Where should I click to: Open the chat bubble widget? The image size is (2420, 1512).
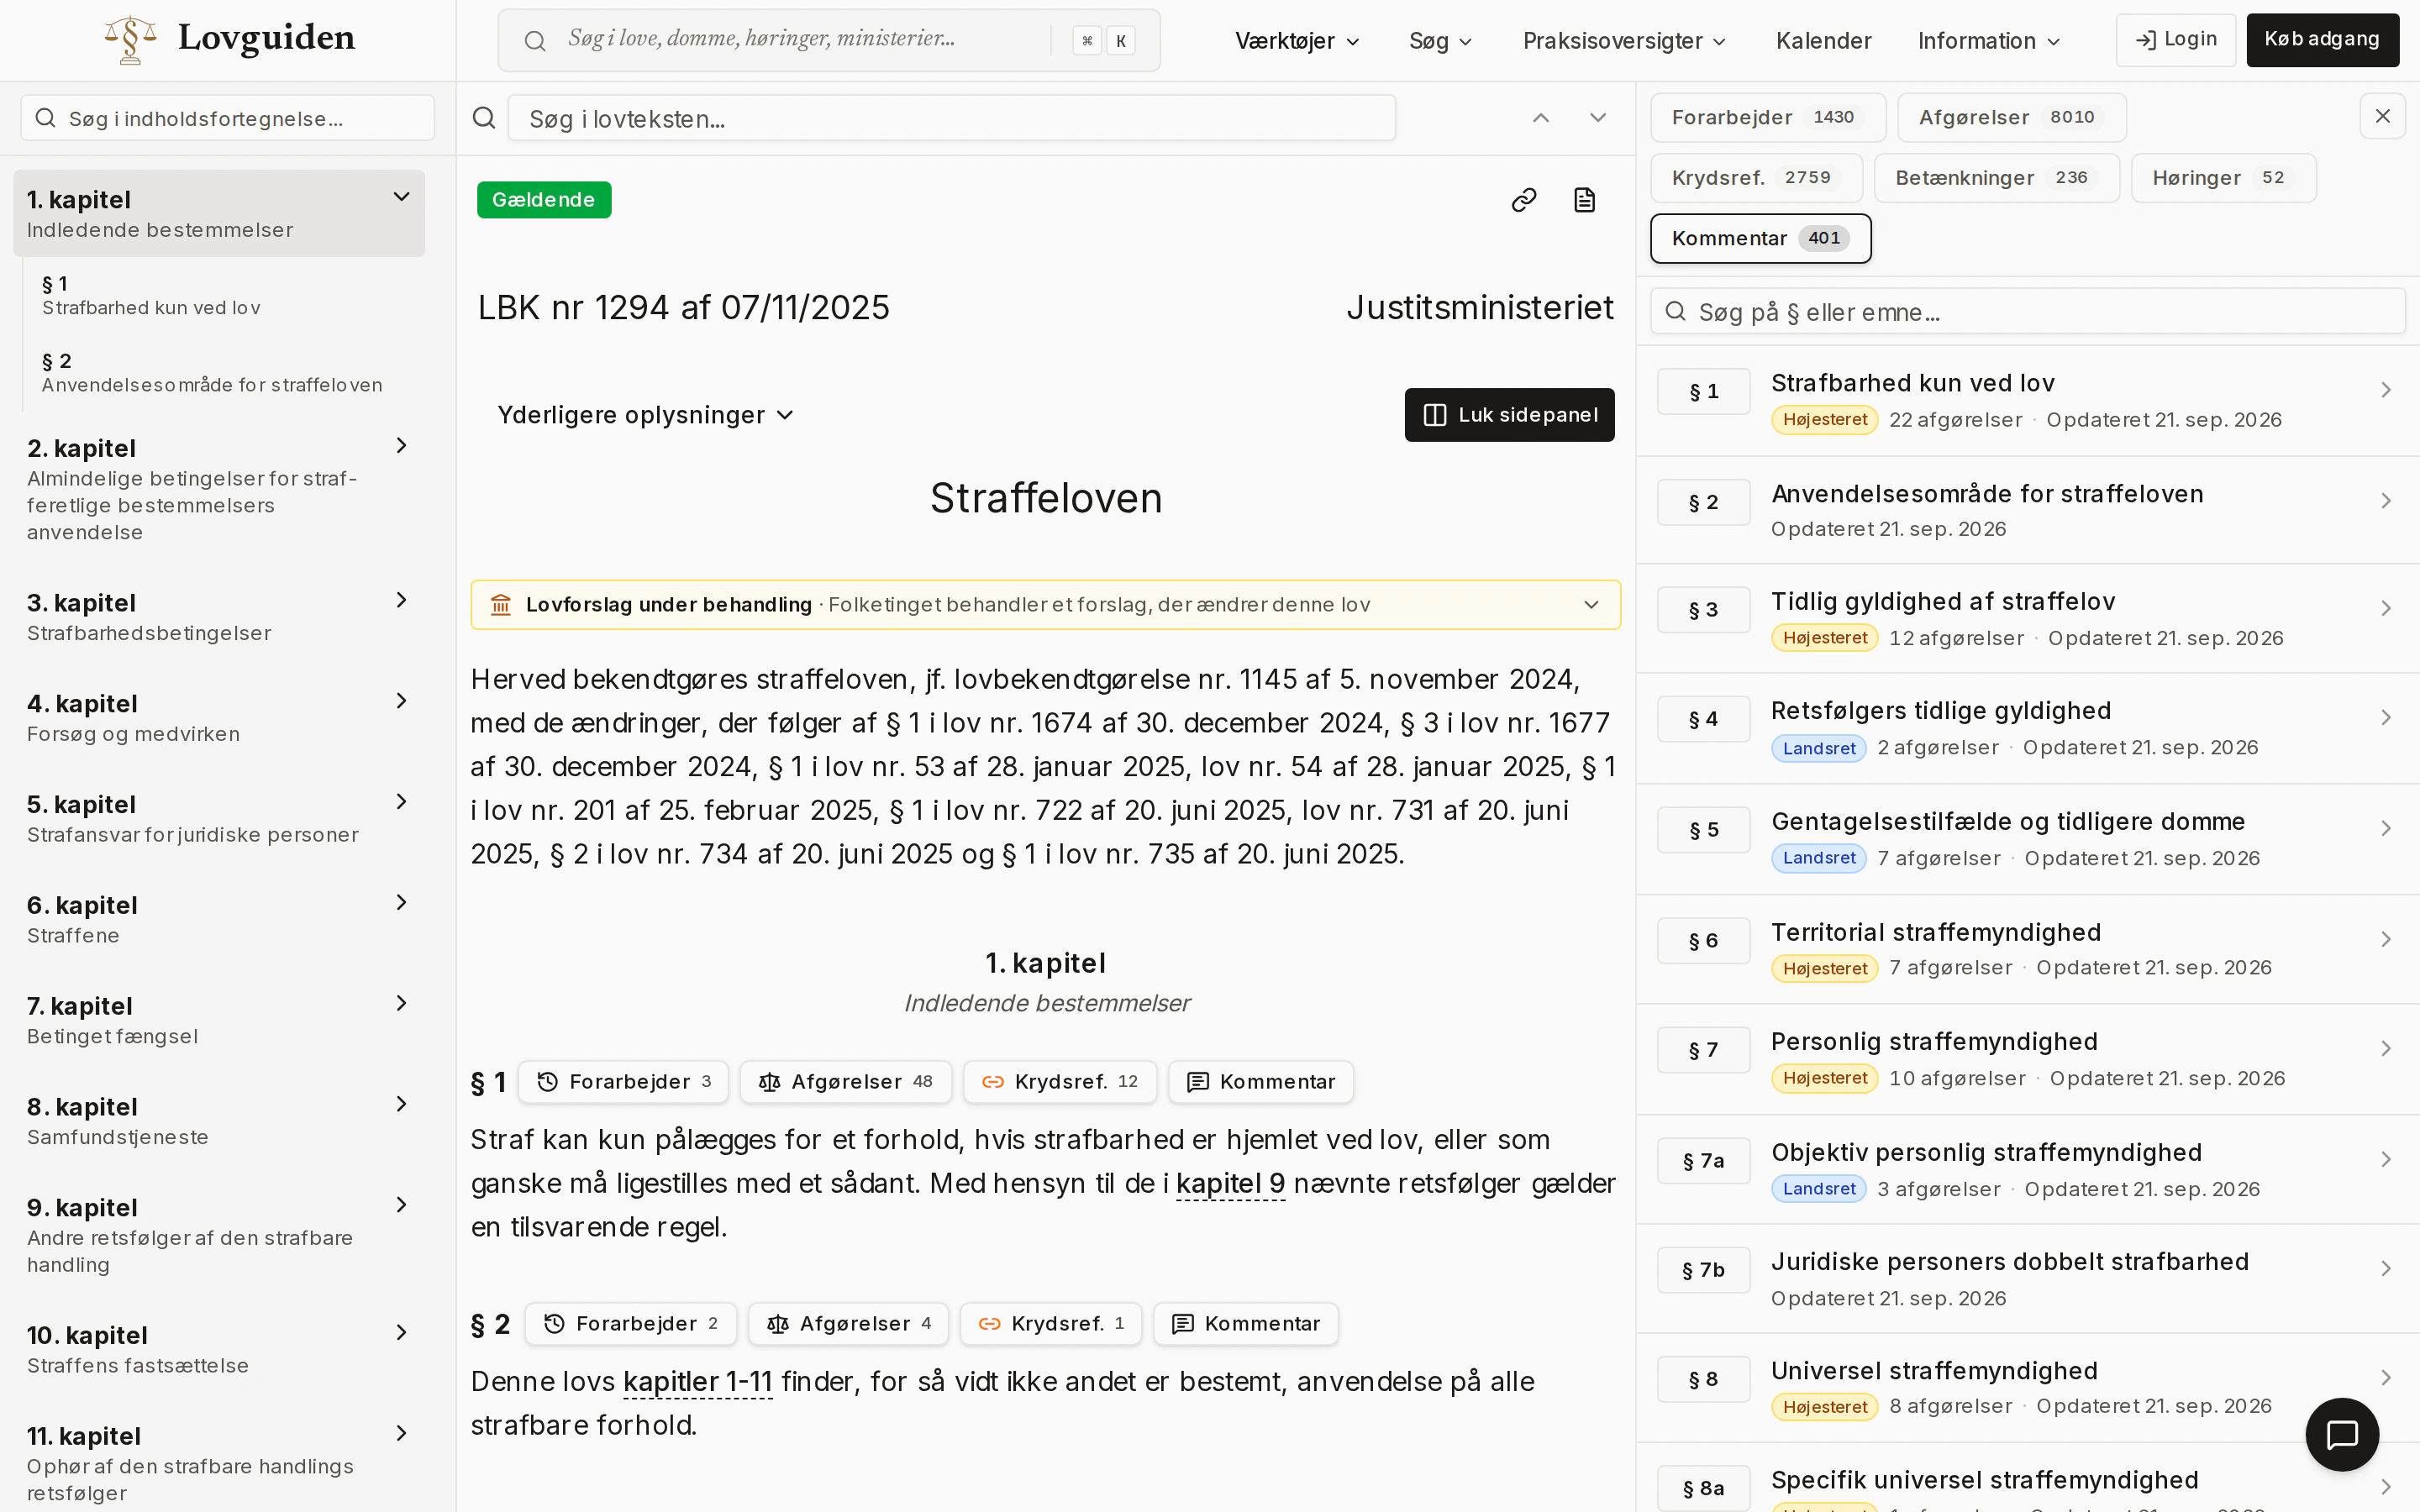point(2342,1435)
